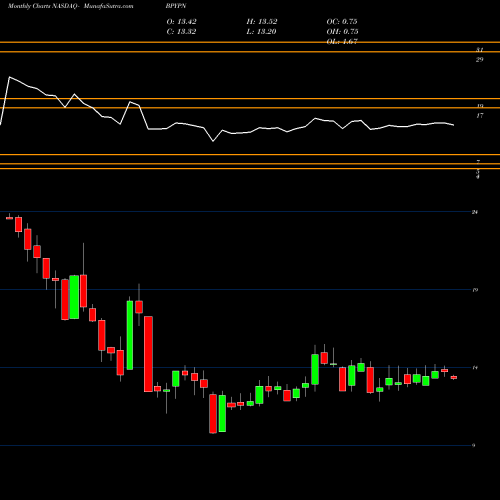
Task: Click the 'MunafaSutra.com' site name
Action: pos(109,6)
